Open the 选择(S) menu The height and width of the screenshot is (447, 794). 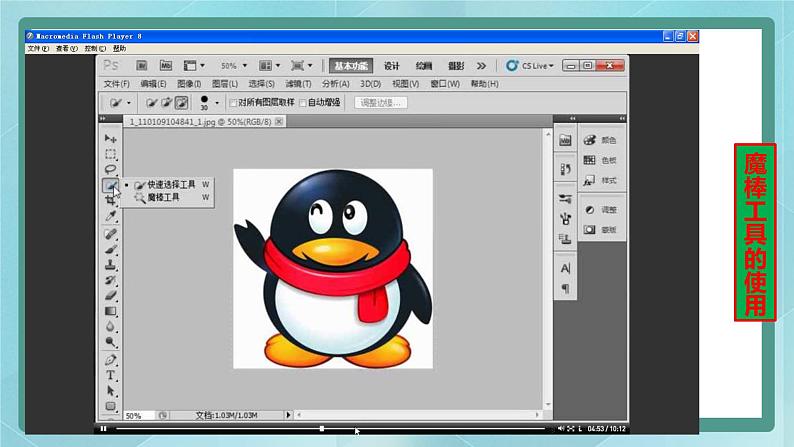point(261,84)
